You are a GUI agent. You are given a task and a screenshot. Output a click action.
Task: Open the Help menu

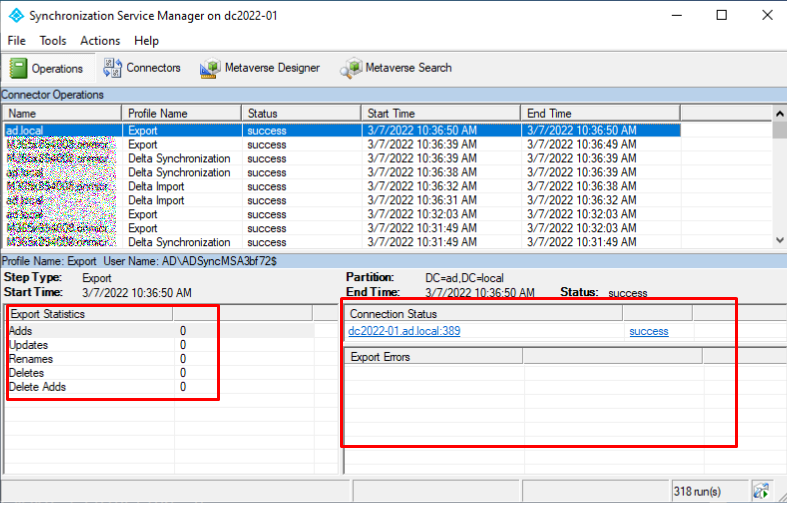coord(146,41)
